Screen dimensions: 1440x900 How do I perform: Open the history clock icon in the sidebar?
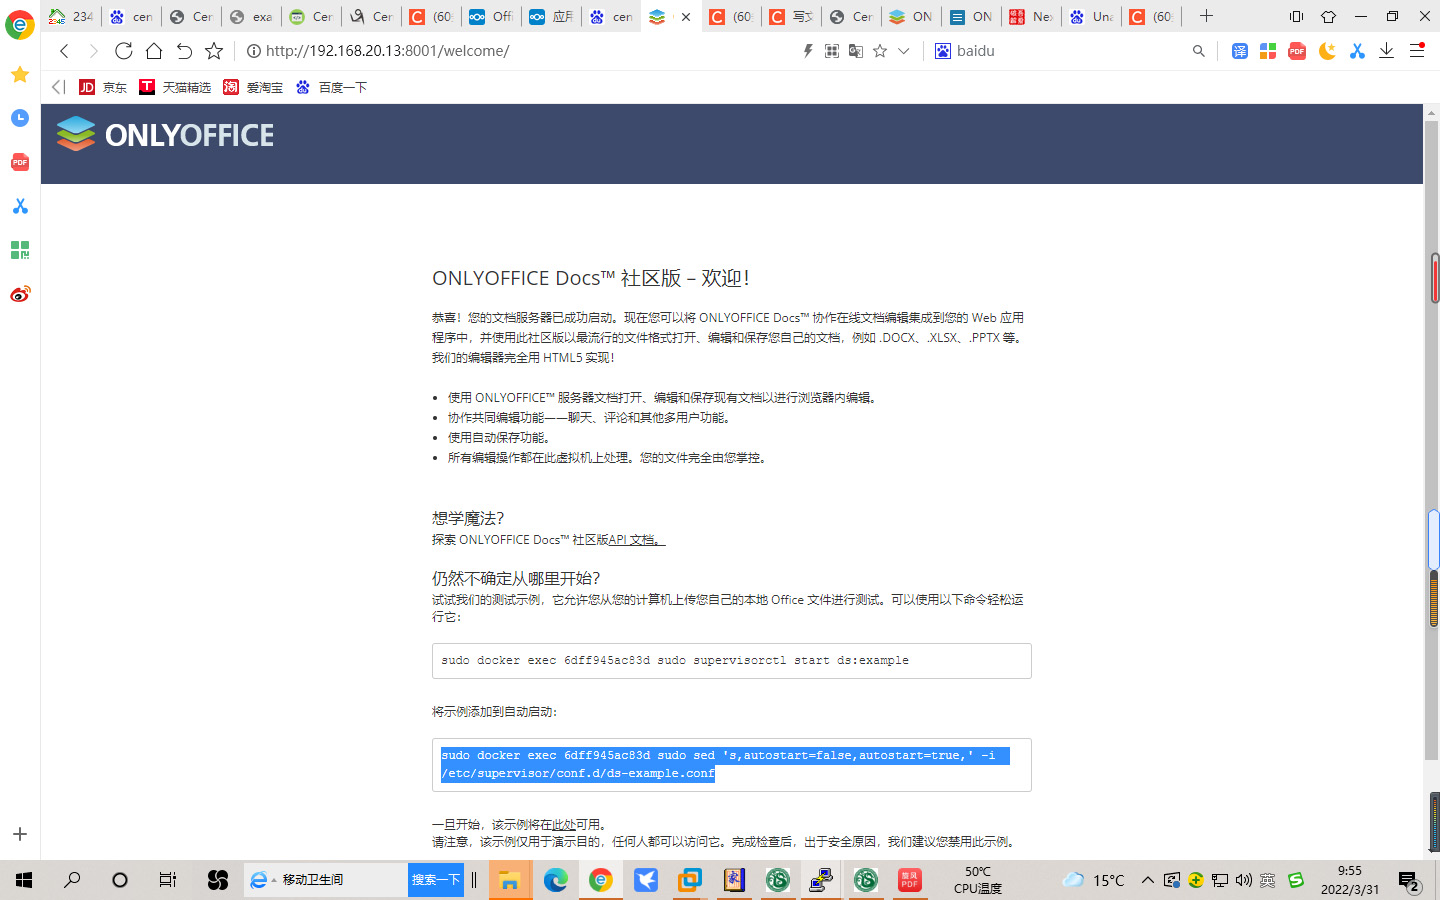(20, 118)
